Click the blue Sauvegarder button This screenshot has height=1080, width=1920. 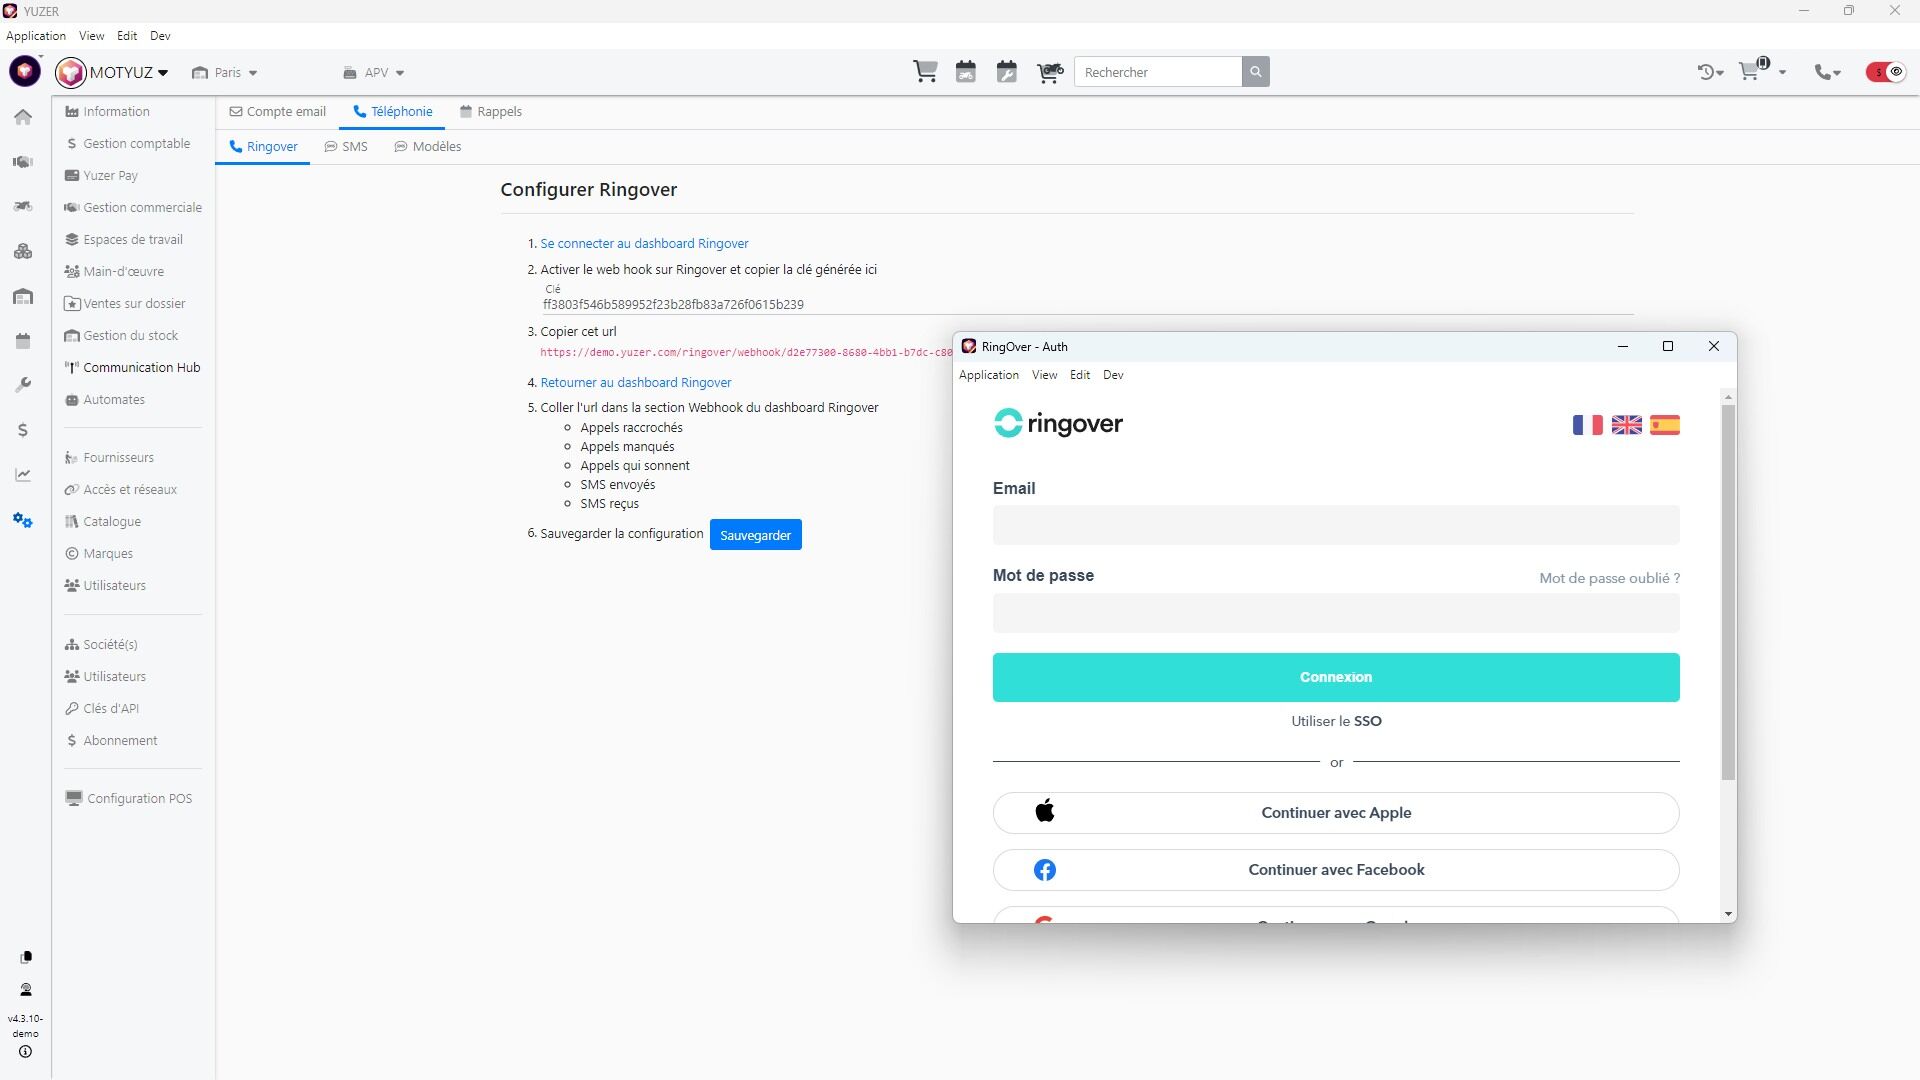755,535
